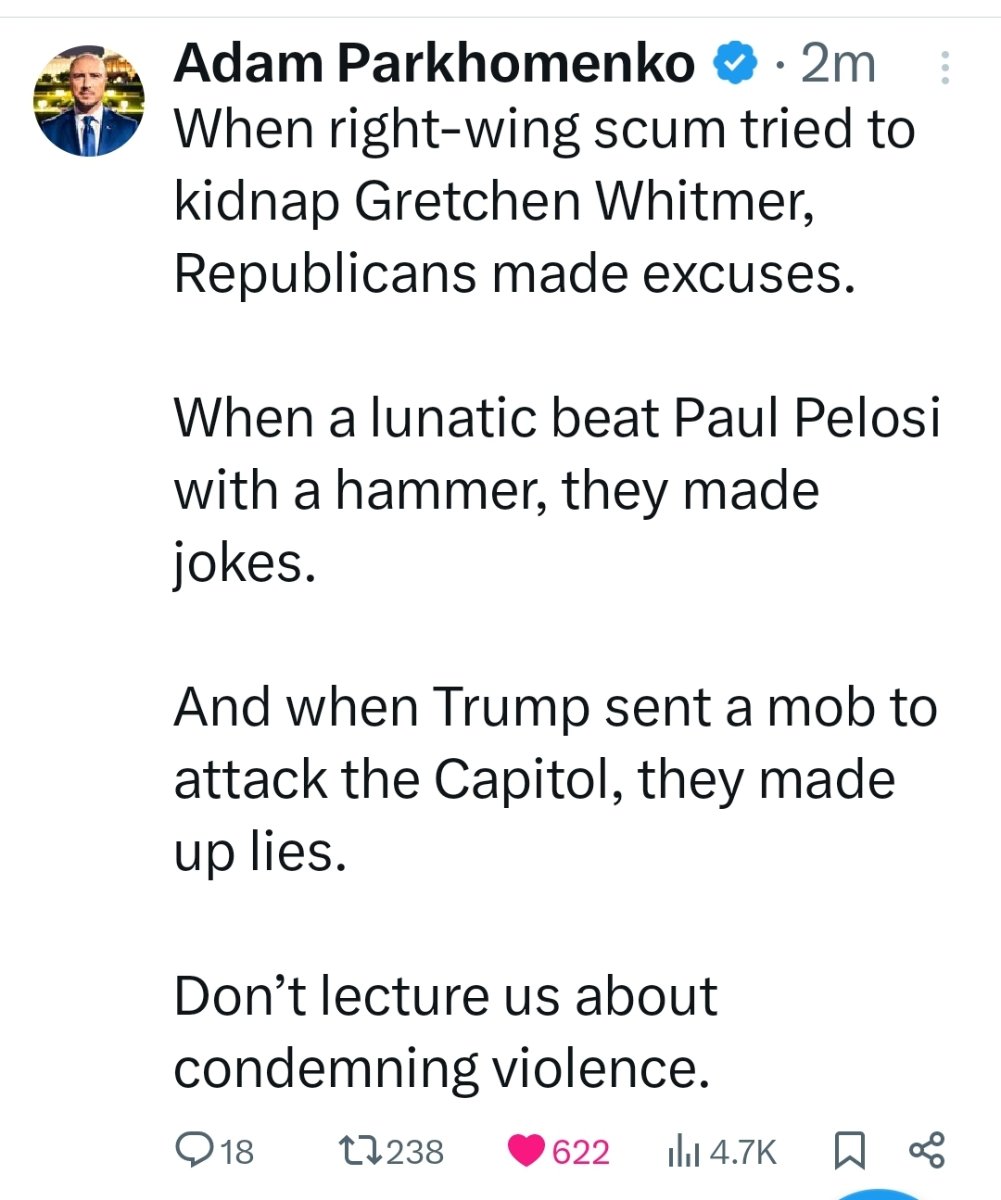Open the three-dot more options menu
The image size is (1001, 1200).
point(946,68)
